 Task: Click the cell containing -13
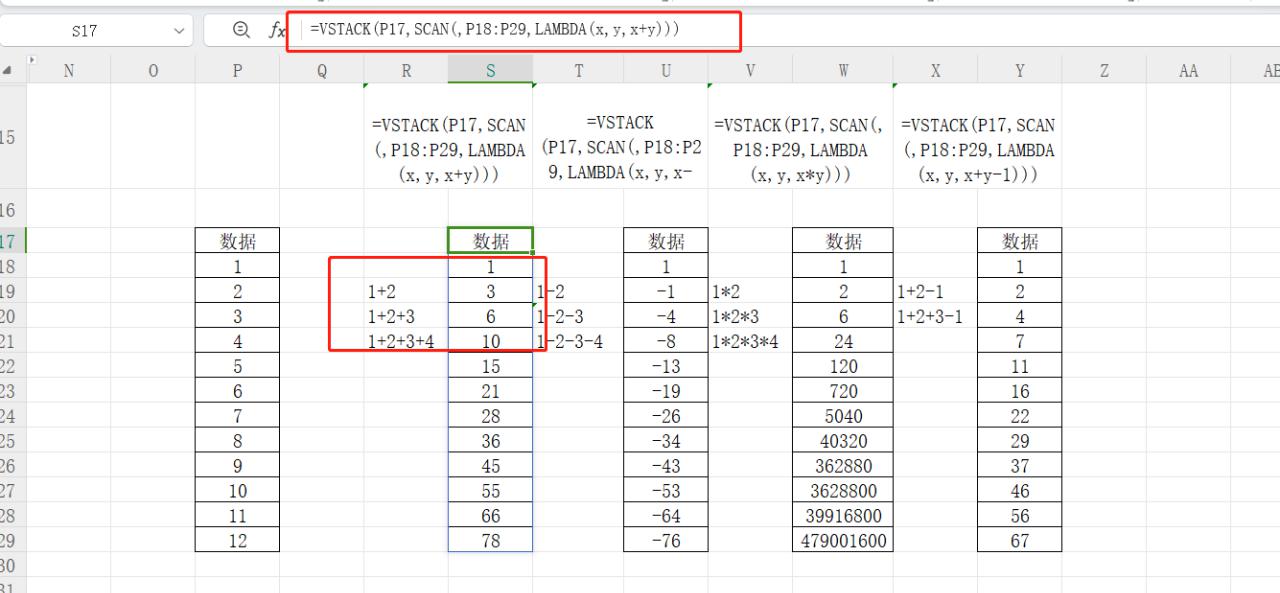[x=666, y=366]
